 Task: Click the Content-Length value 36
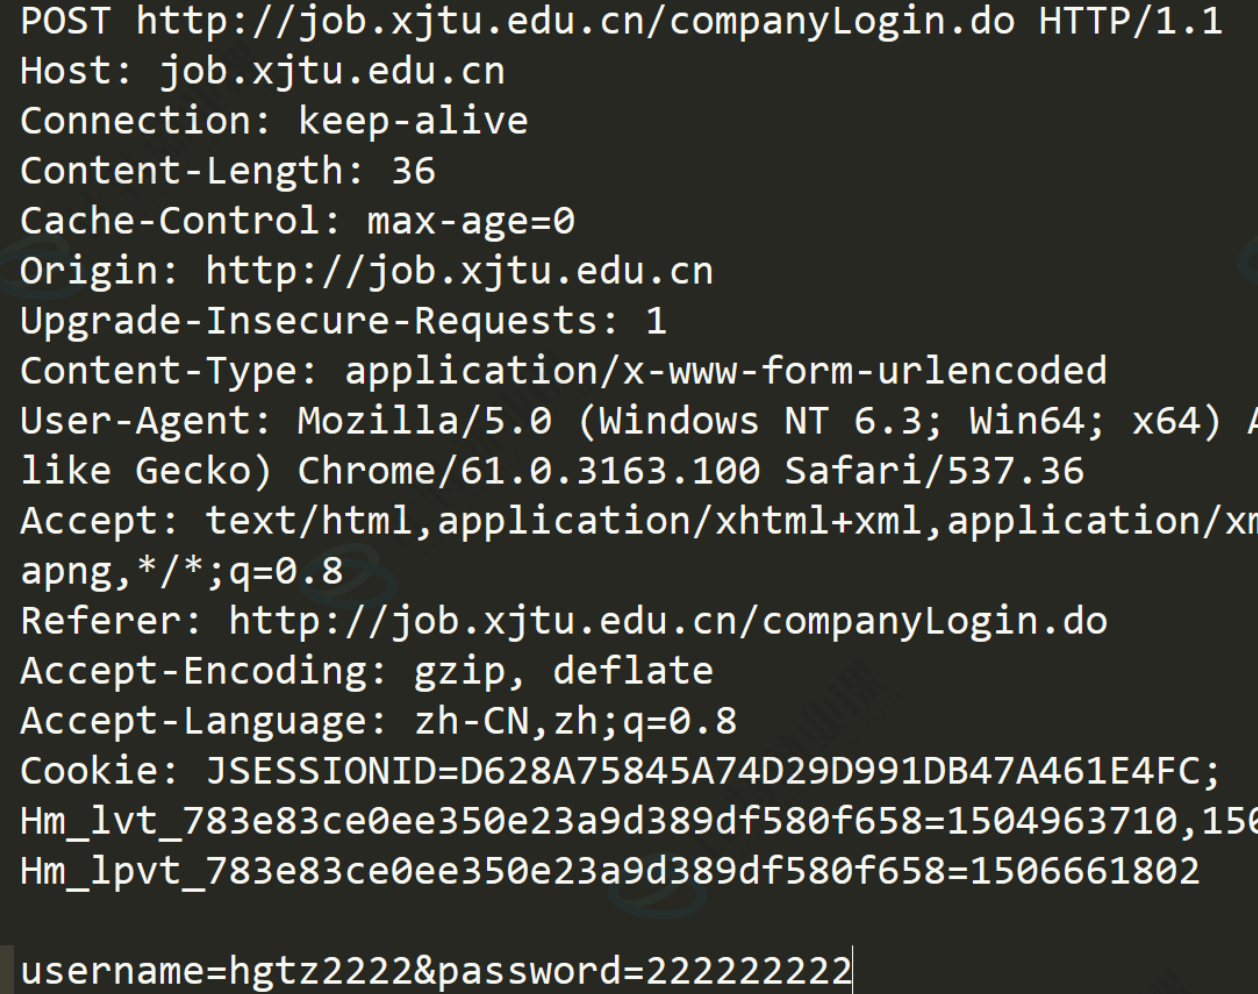click(x=413, y=171)
